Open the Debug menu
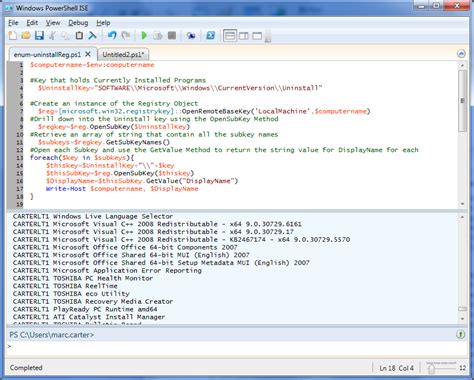 78,23
